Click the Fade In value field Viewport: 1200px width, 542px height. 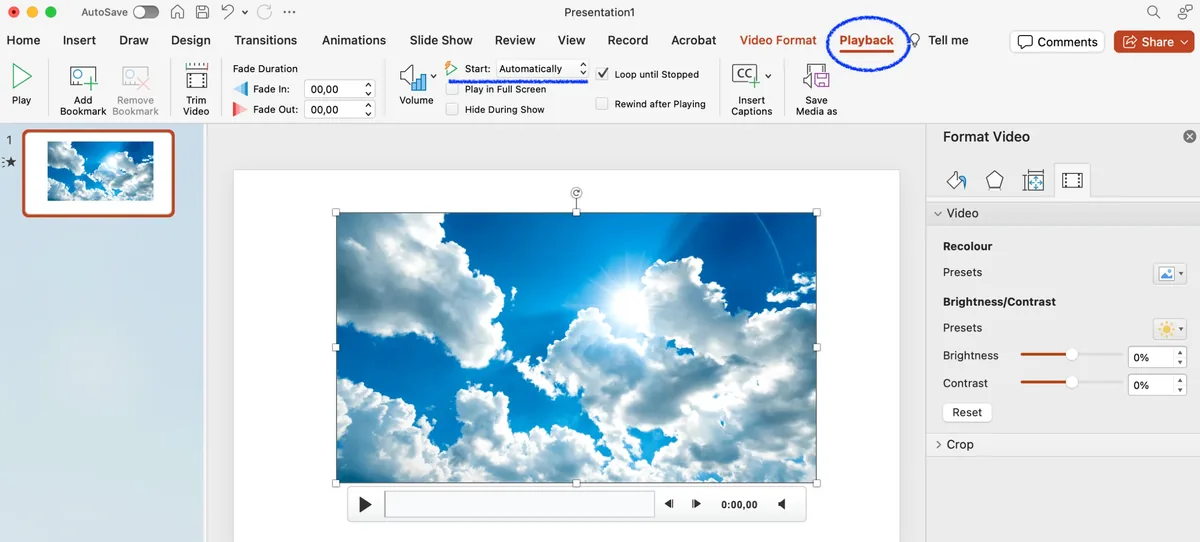[333, 89]
